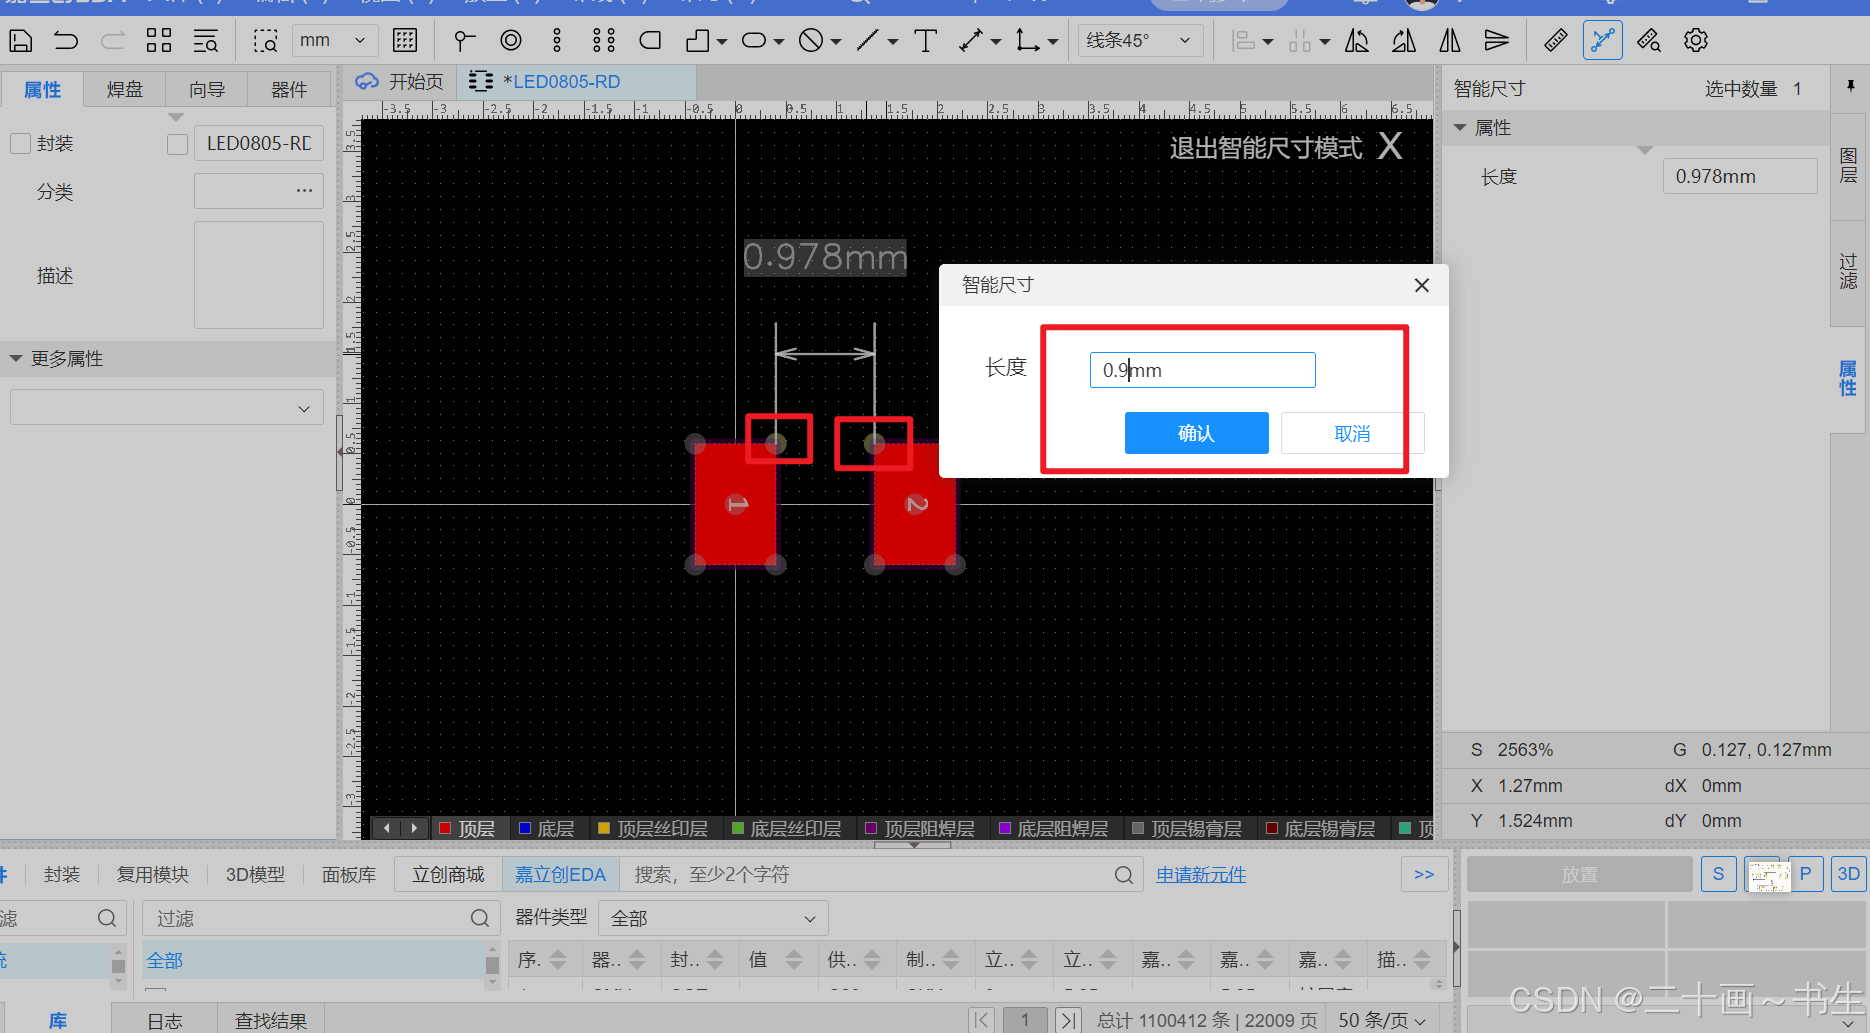Viewport: 1870px width, 1033px height.
Task: Pin the smart dimension panel
Action: pos(1850,87)
